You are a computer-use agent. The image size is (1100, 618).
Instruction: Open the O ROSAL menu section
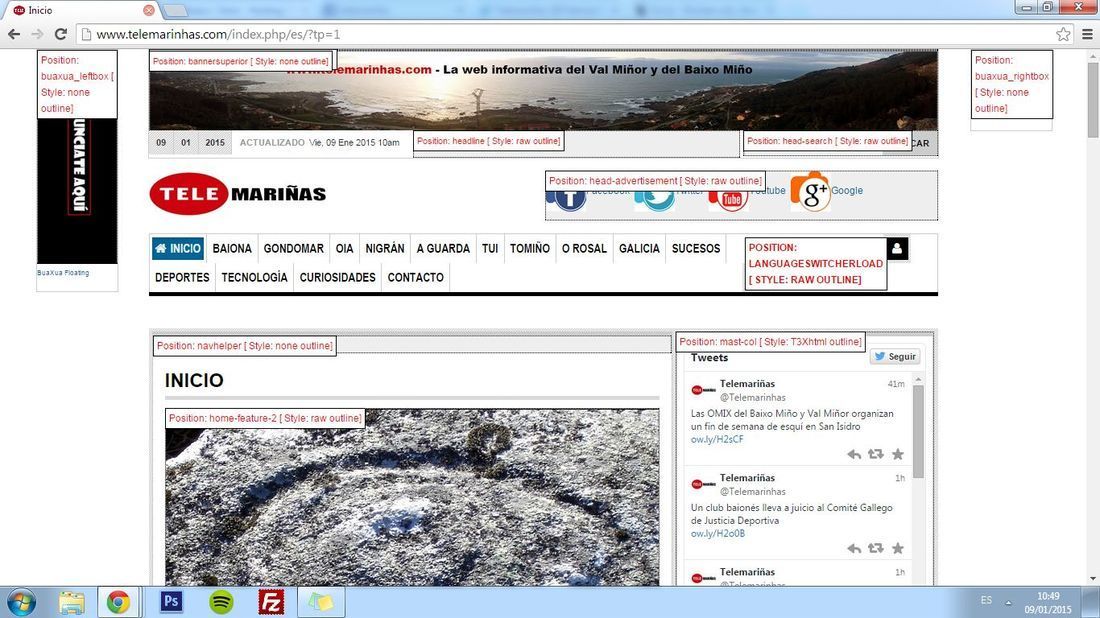pos(584,248)
